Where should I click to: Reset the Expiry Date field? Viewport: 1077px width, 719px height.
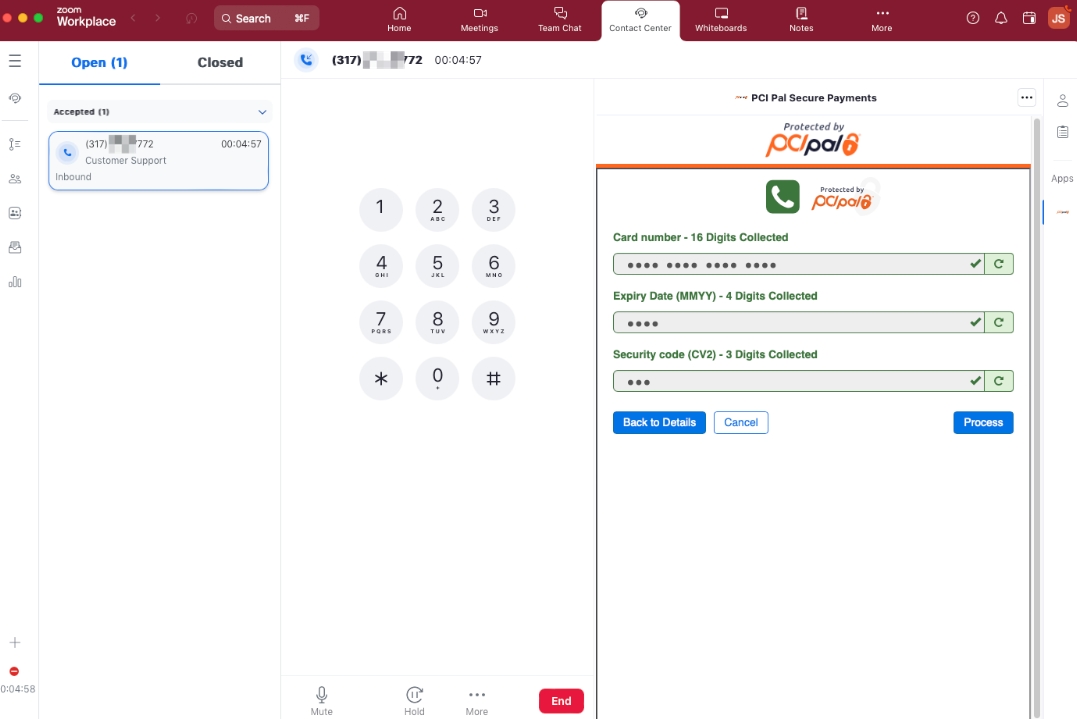click(999, 322)
